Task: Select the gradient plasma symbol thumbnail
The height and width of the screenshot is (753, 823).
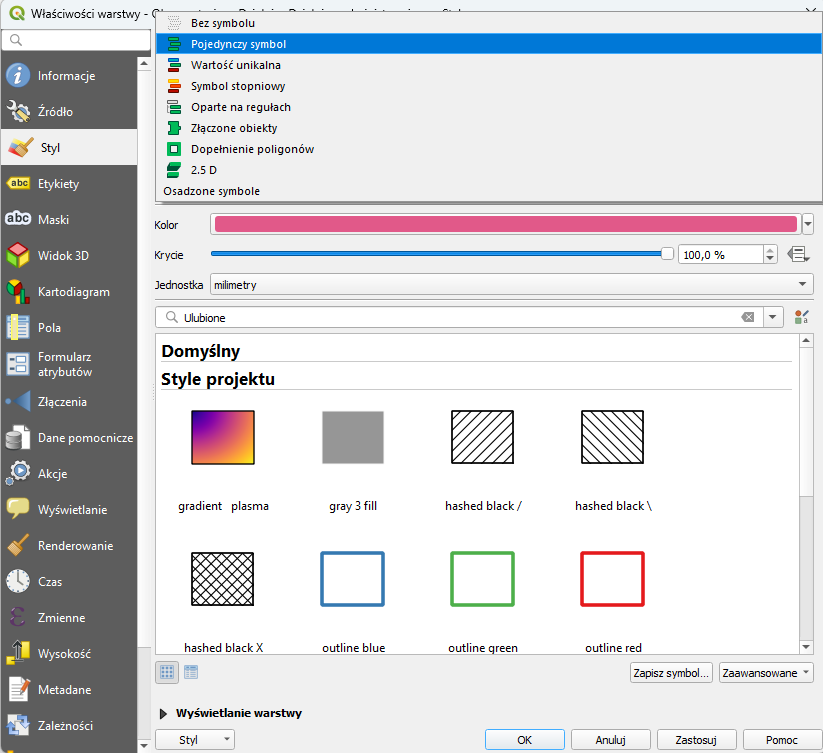Action: [223, 438]
